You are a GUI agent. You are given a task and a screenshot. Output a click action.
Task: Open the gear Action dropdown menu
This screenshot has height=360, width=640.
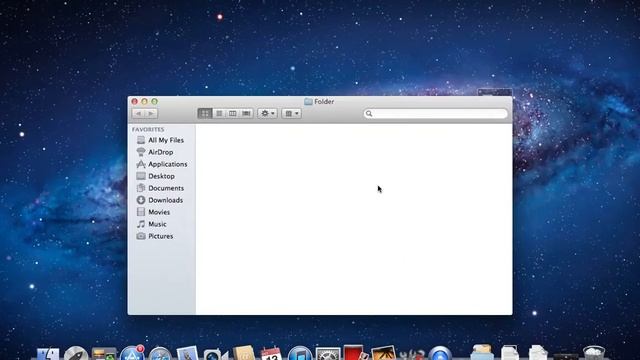(x=267, y=113)
